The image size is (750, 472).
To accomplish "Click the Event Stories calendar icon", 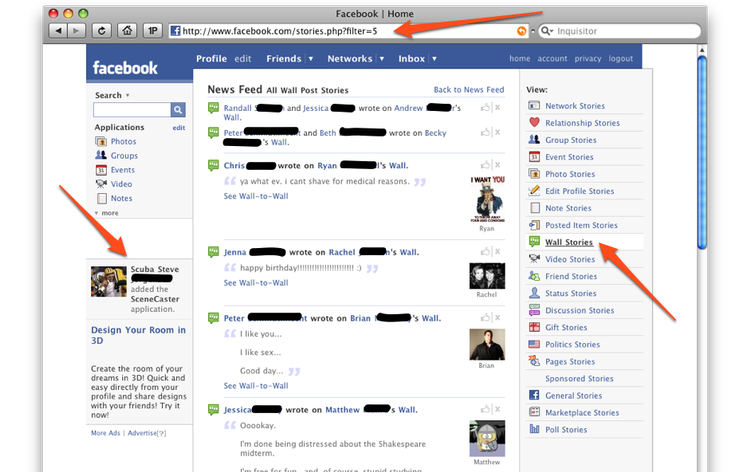I will (534, 157).
